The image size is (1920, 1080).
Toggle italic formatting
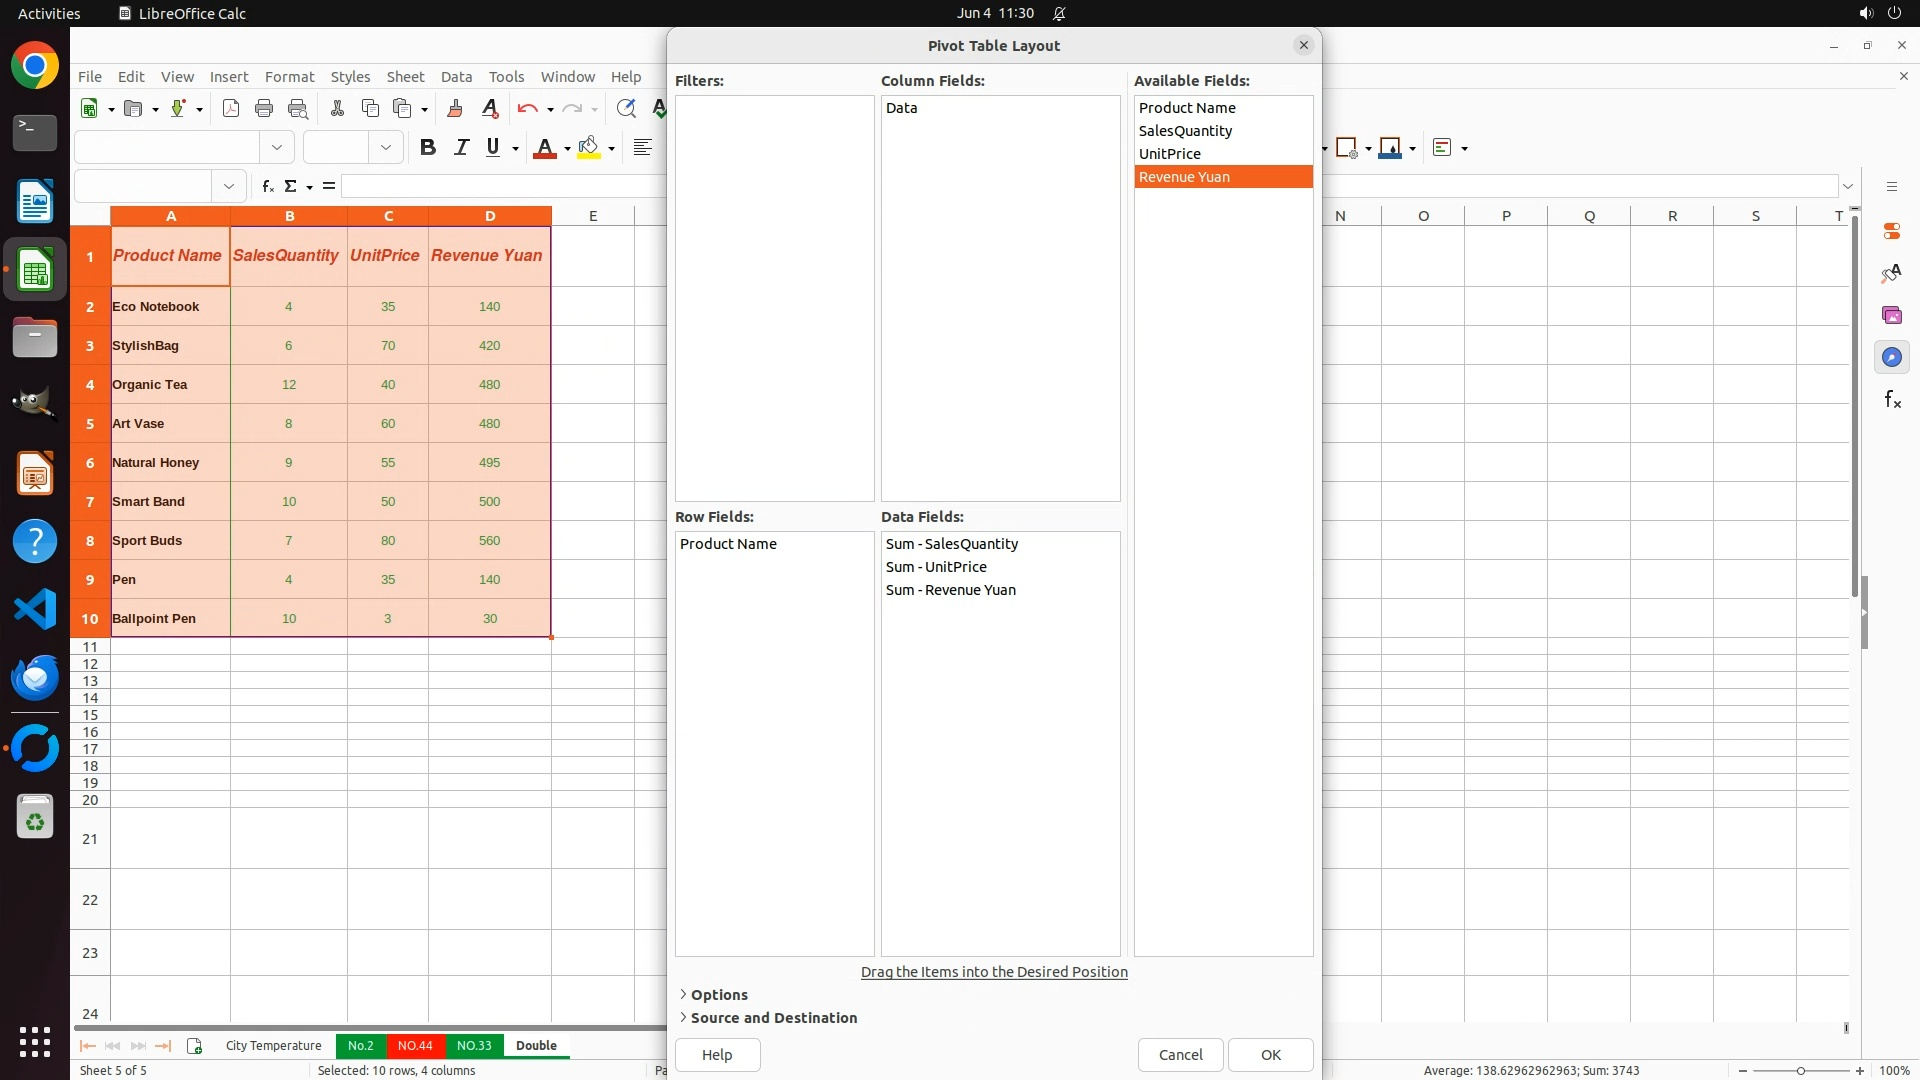(x=461, y=148)
